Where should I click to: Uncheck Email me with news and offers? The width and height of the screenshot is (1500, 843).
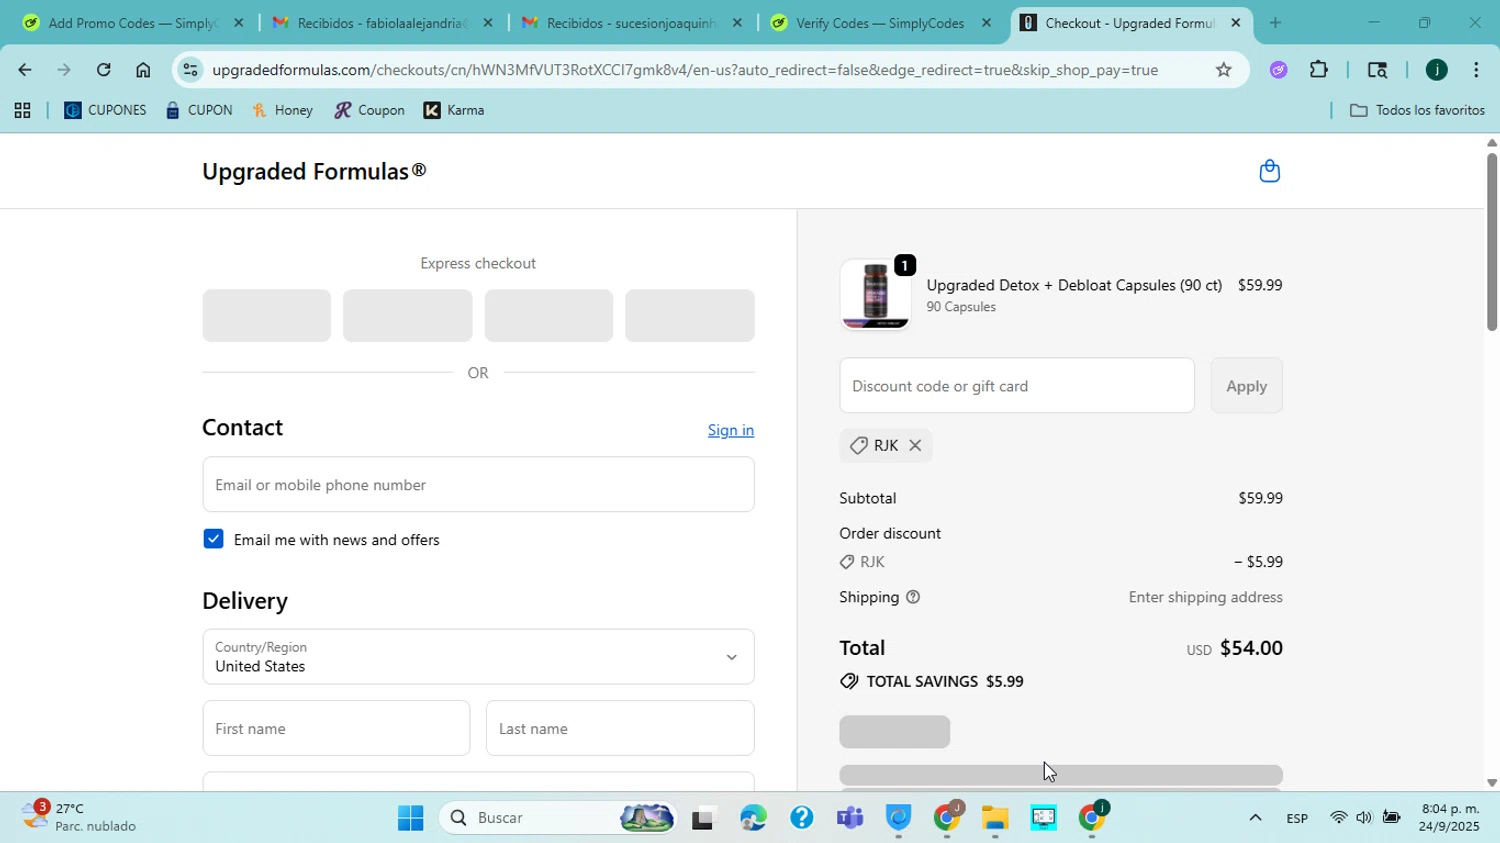pyautogui.click(x=213, y=539)
